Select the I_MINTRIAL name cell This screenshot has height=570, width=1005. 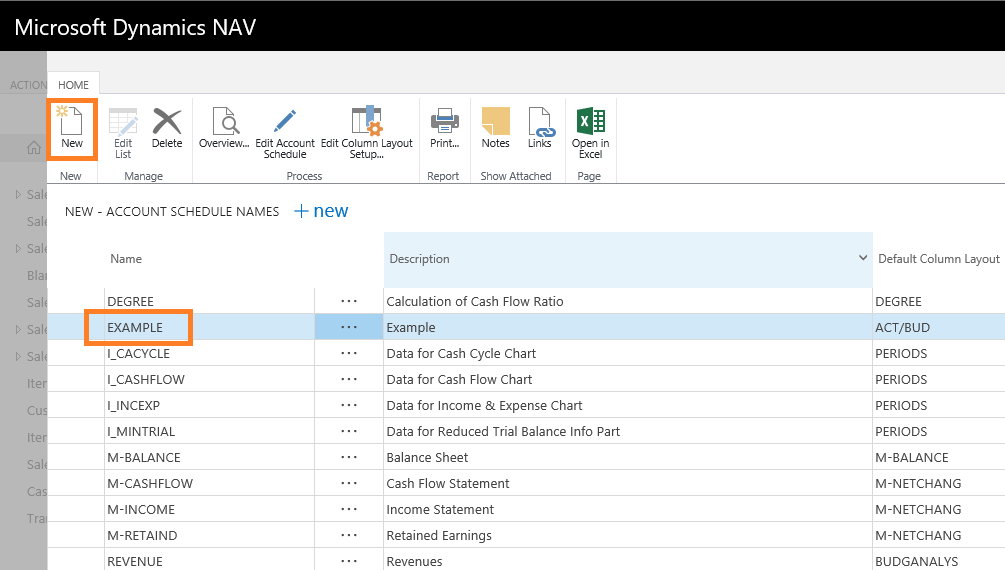pyautogui.click(x=210, y=432)
